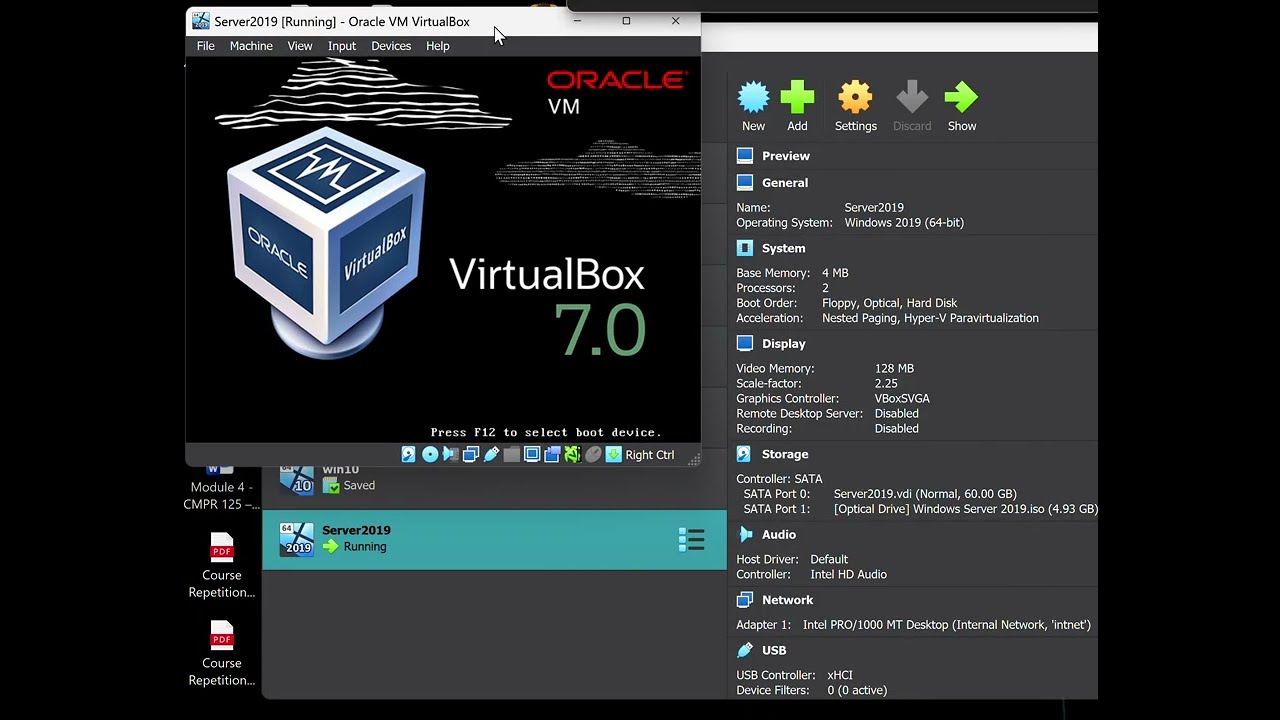Click the Host Driver value Default

829,560
